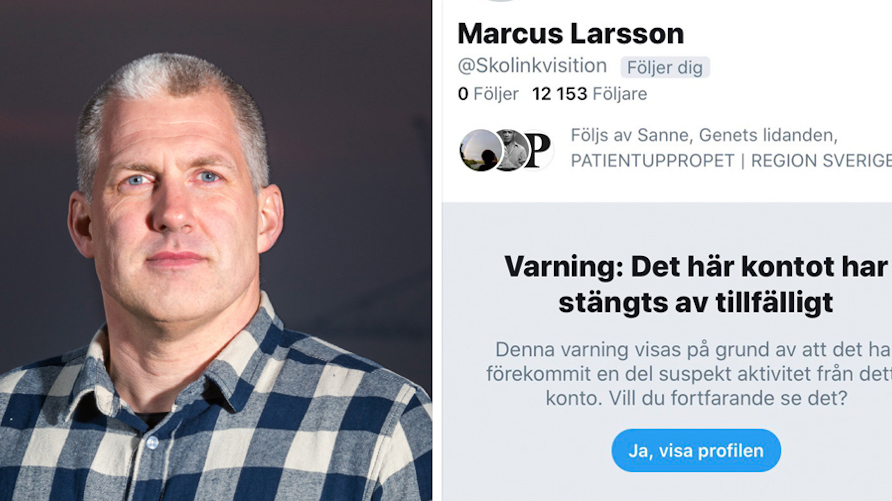
Task: Click the "stängts av tillfälligt" heading line
Action: tap(696, 302)
